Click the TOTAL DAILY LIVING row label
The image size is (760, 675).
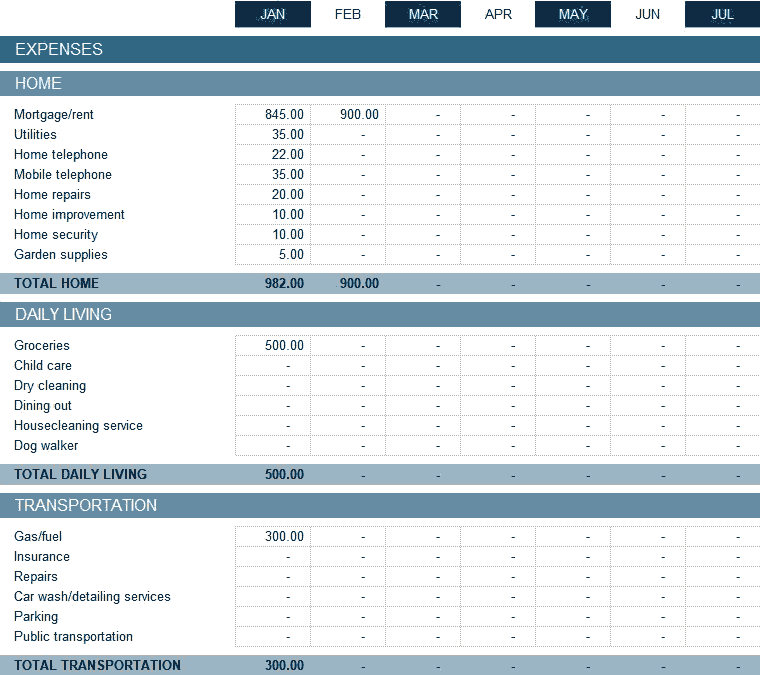(80, 475)
